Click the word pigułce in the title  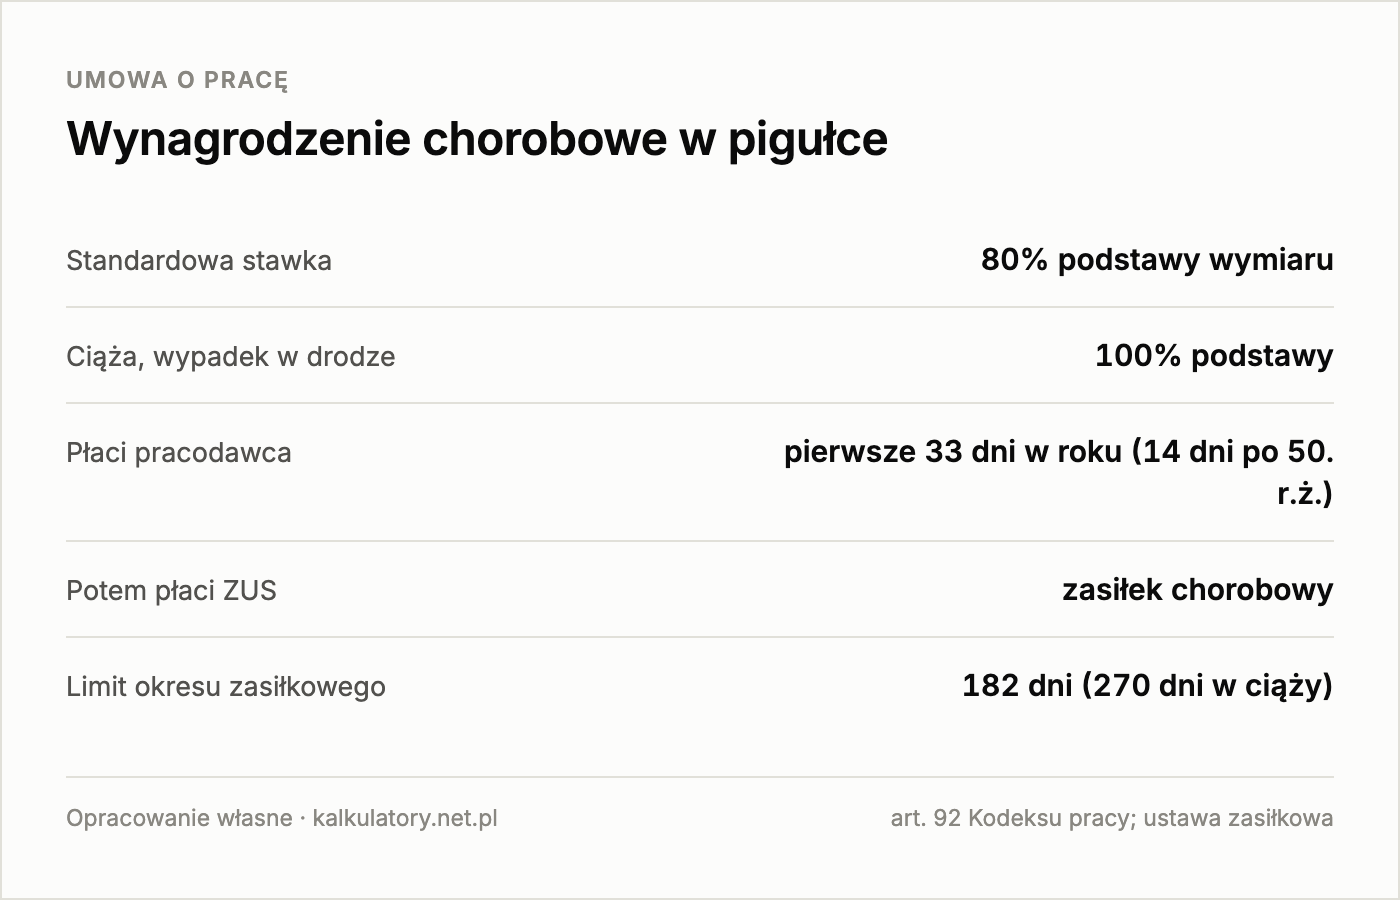pyautogui.click(x=807, y=141)
